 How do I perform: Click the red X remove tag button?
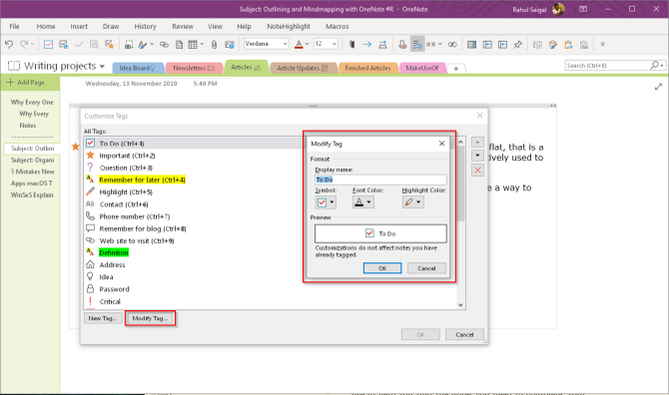(x=477, y=171)
